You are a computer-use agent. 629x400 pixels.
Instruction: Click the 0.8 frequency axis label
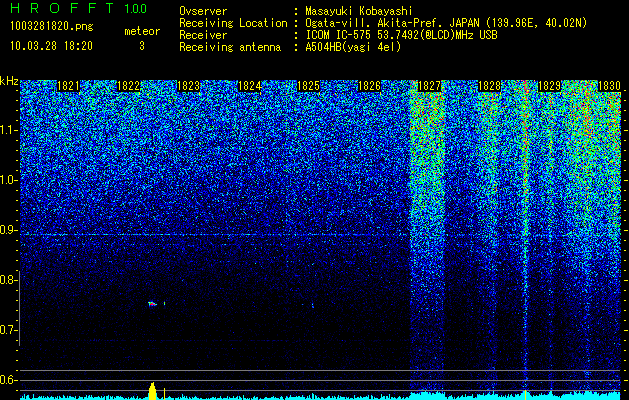8,280
